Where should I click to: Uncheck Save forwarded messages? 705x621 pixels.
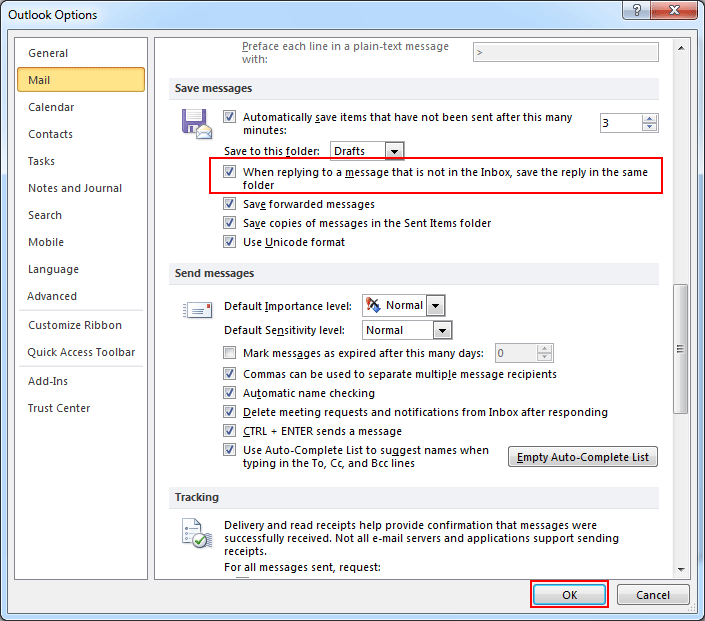pos(229,204)
